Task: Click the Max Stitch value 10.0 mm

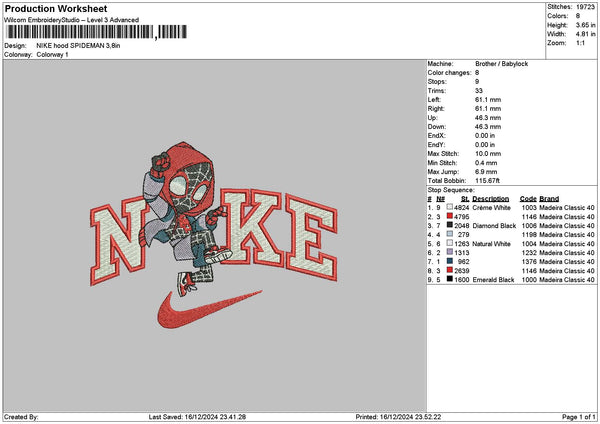Action: [488, 154]
